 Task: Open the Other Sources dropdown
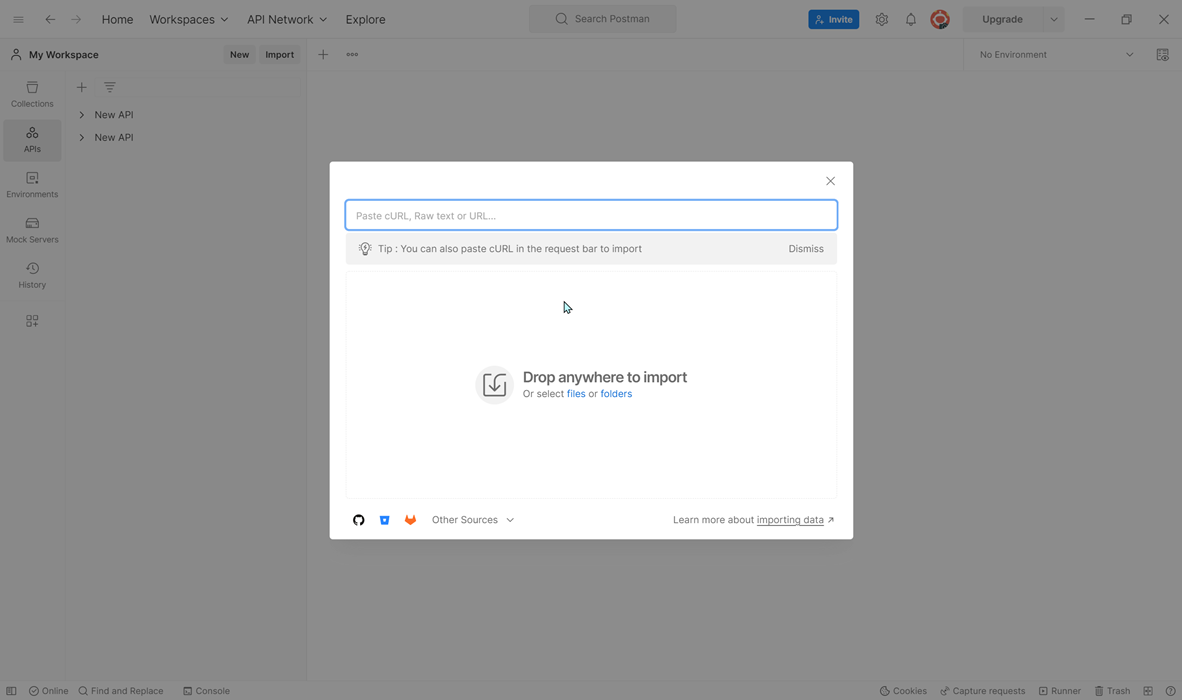(x=473, y=520)
